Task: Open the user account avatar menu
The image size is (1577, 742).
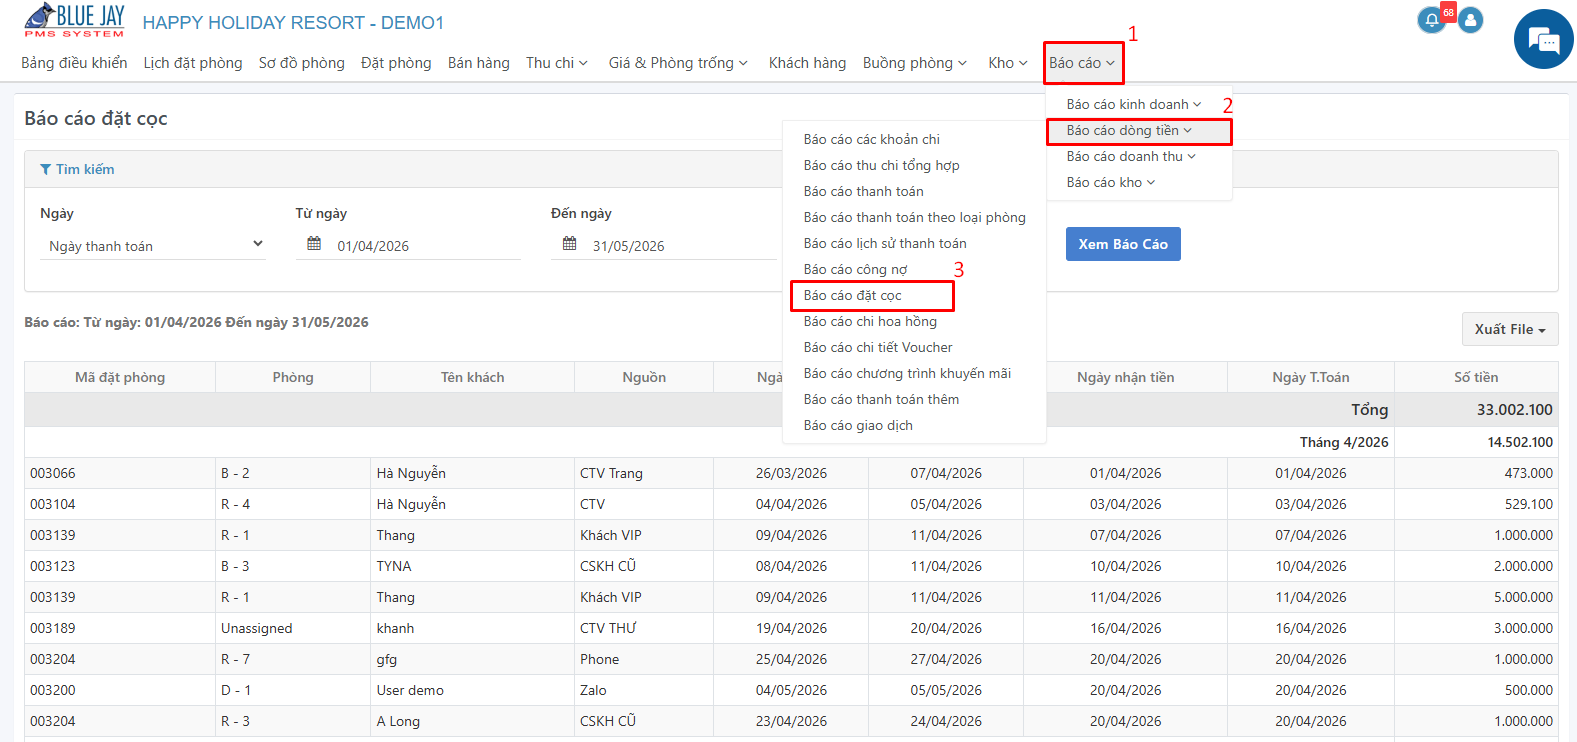Action: click(1470, 20)
